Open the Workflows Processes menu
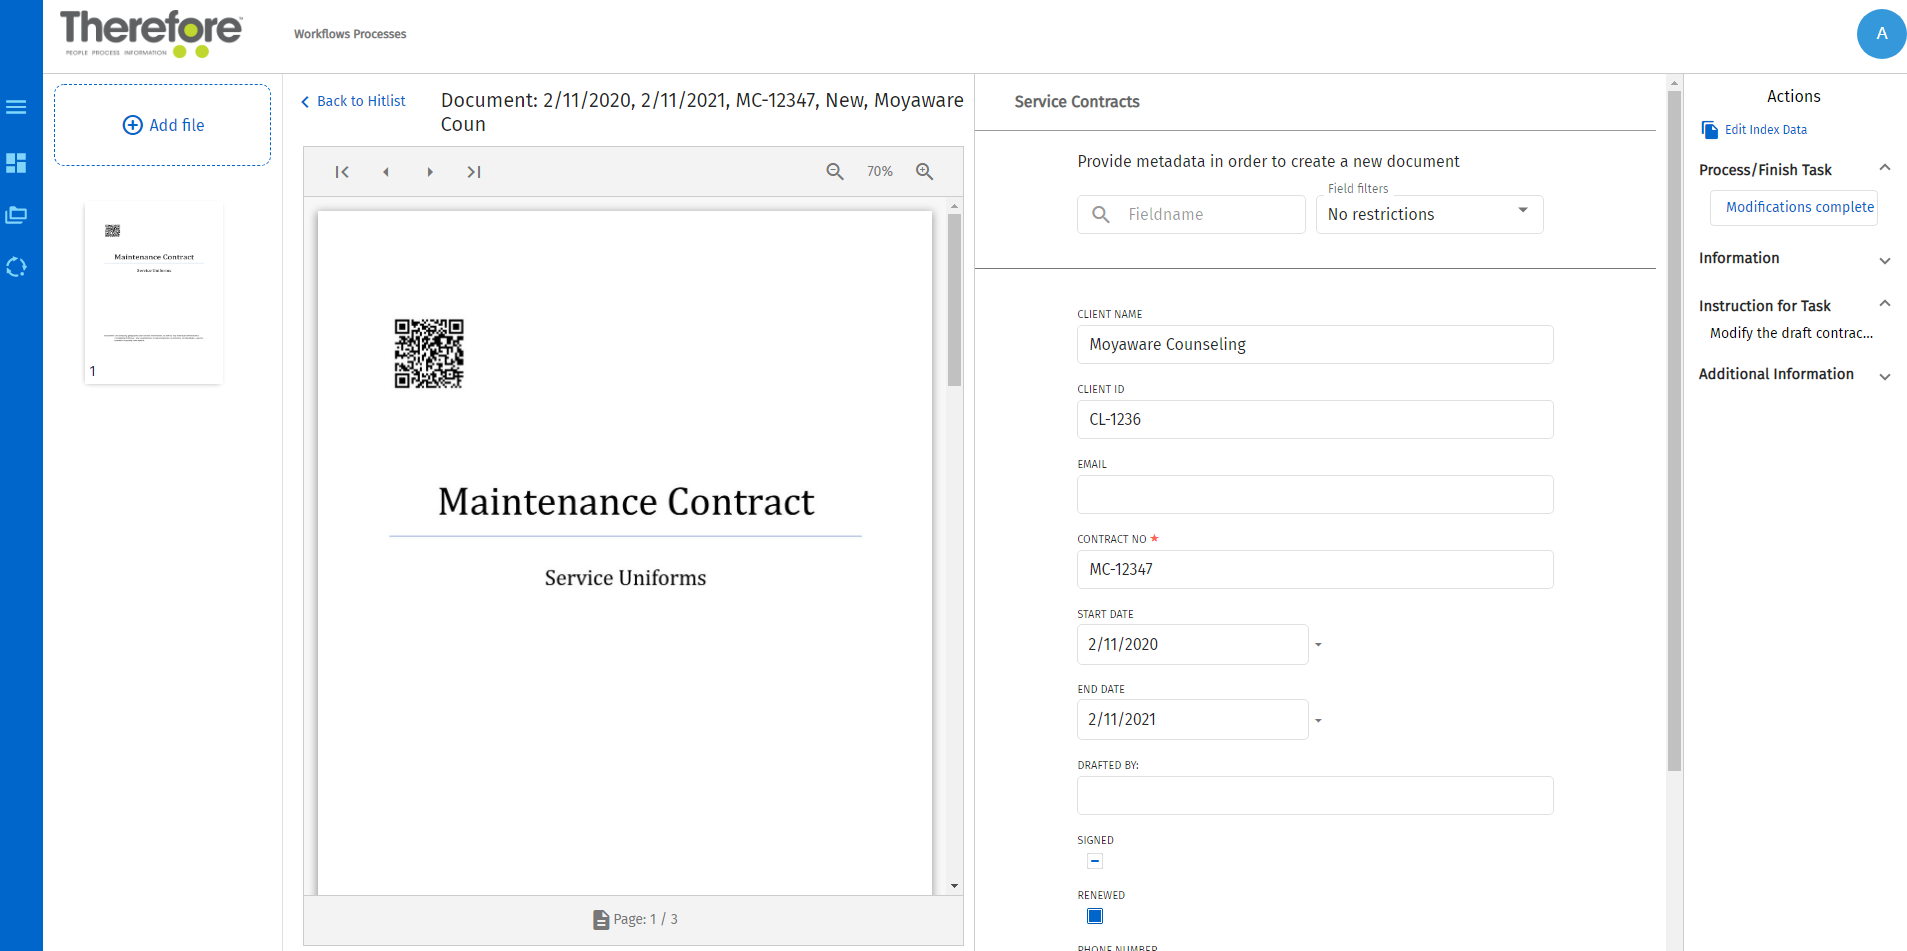The height and width of the screenshot is (951, 1907). [x=349, y=33]
